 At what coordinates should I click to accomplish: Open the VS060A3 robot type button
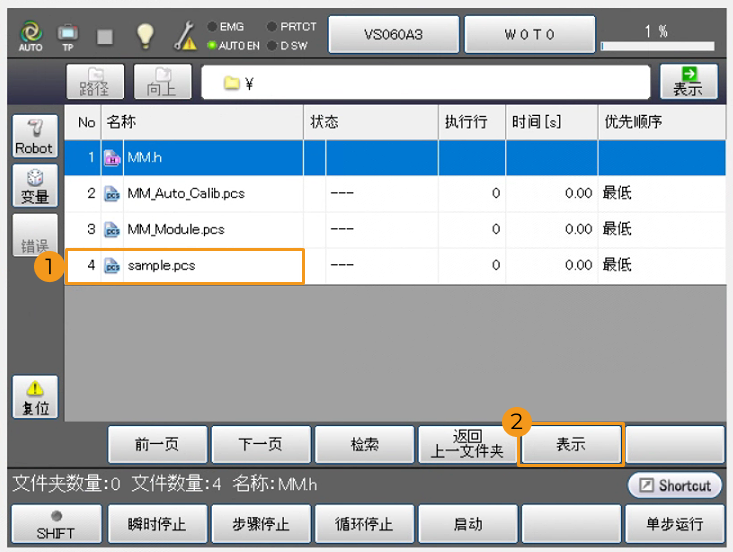click(393, 35)
